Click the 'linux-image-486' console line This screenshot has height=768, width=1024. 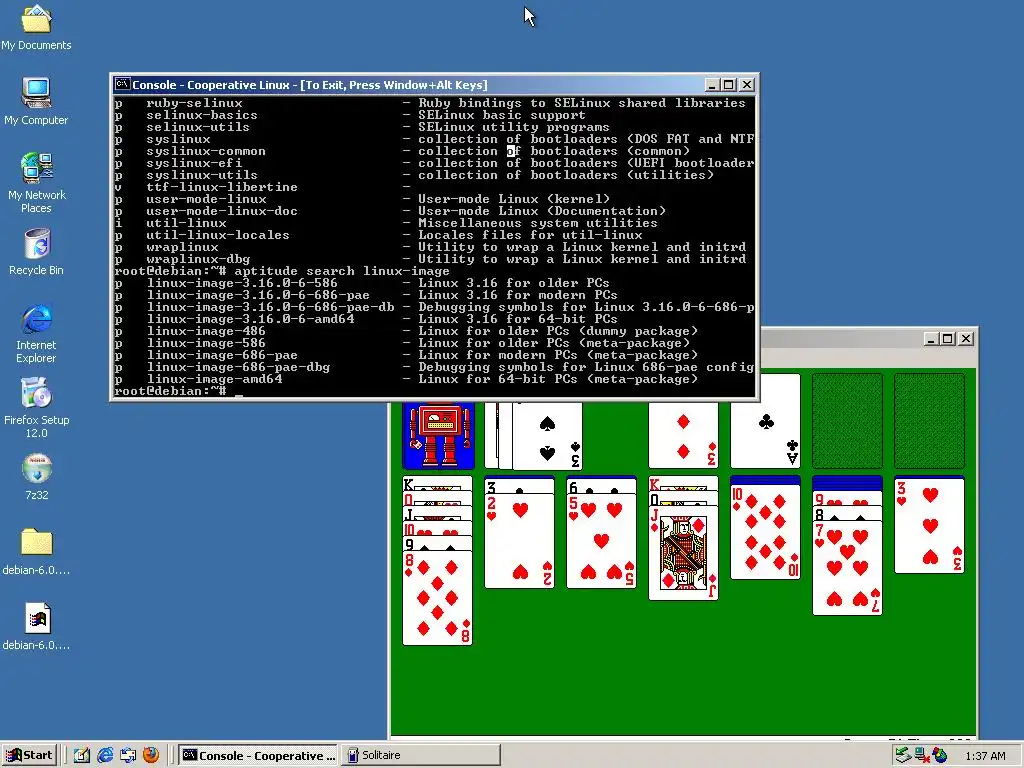point(406,331)
